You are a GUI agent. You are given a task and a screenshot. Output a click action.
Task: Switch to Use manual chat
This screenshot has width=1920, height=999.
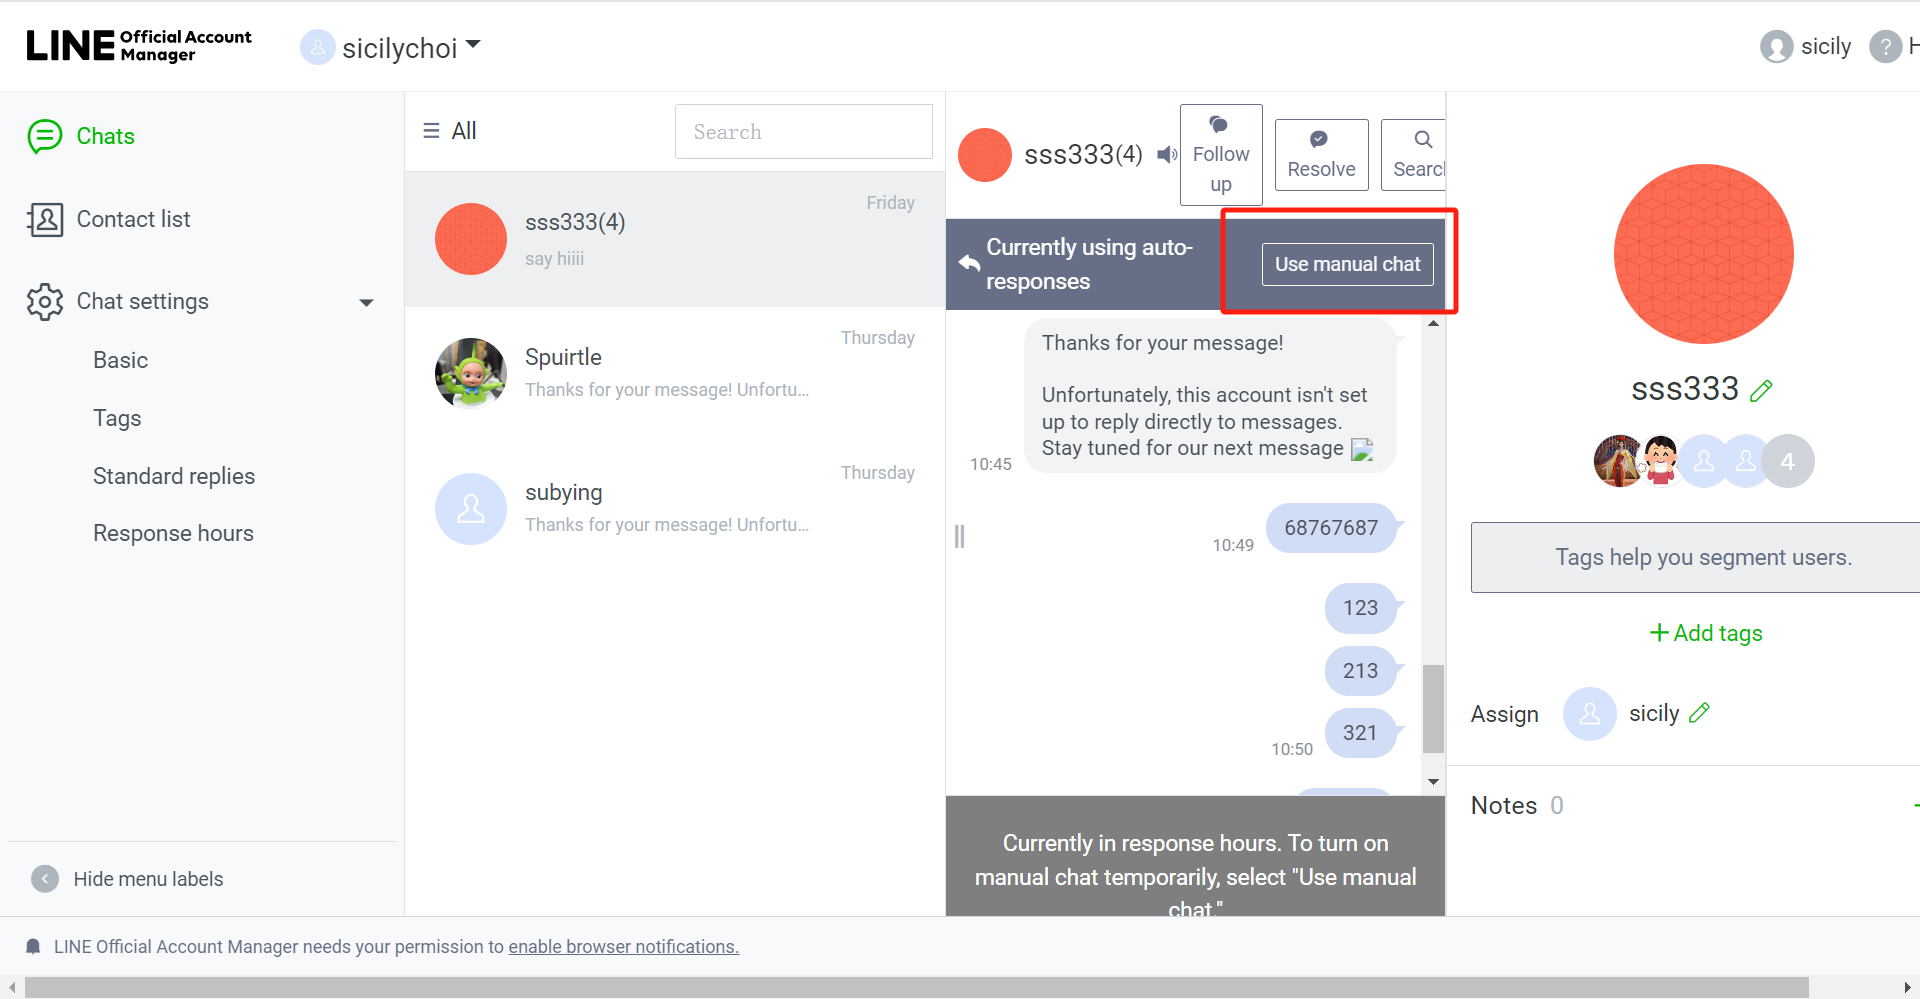[x=1347, y=264]
